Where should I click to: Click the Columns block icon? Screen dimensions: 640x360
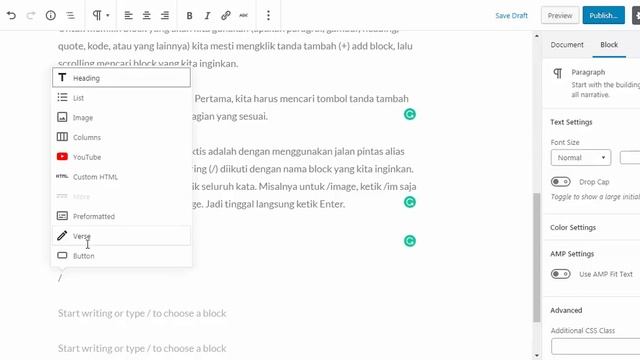[62, 137]
